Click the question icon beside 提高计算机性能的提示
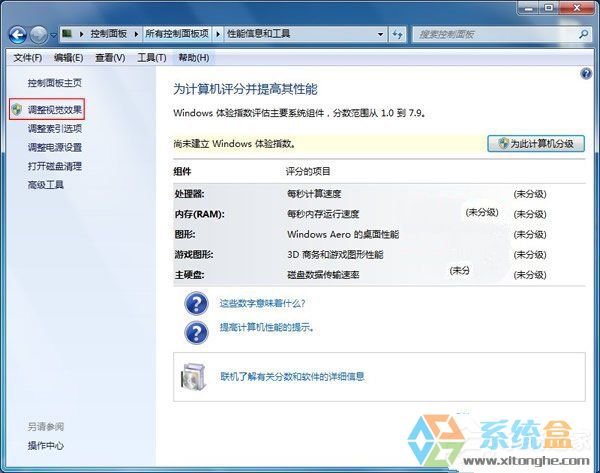 196,333
